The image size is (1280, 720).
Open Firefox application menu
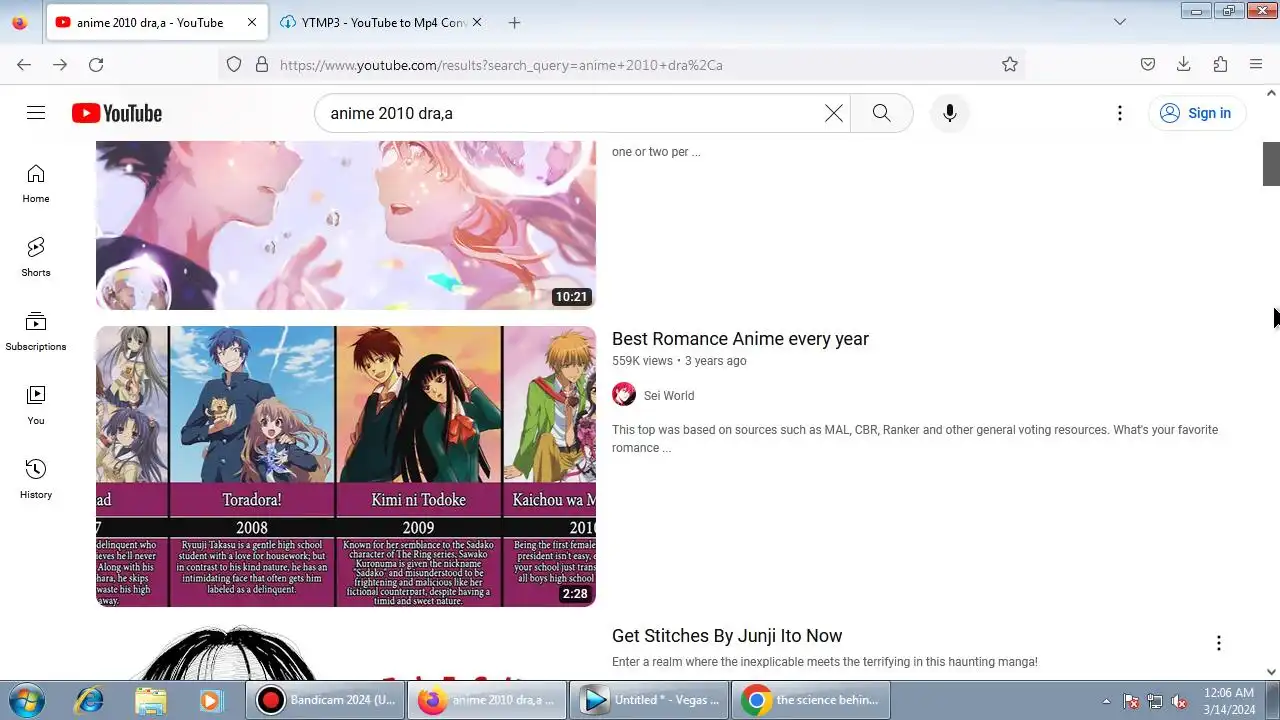click(x=1256, y=64)
